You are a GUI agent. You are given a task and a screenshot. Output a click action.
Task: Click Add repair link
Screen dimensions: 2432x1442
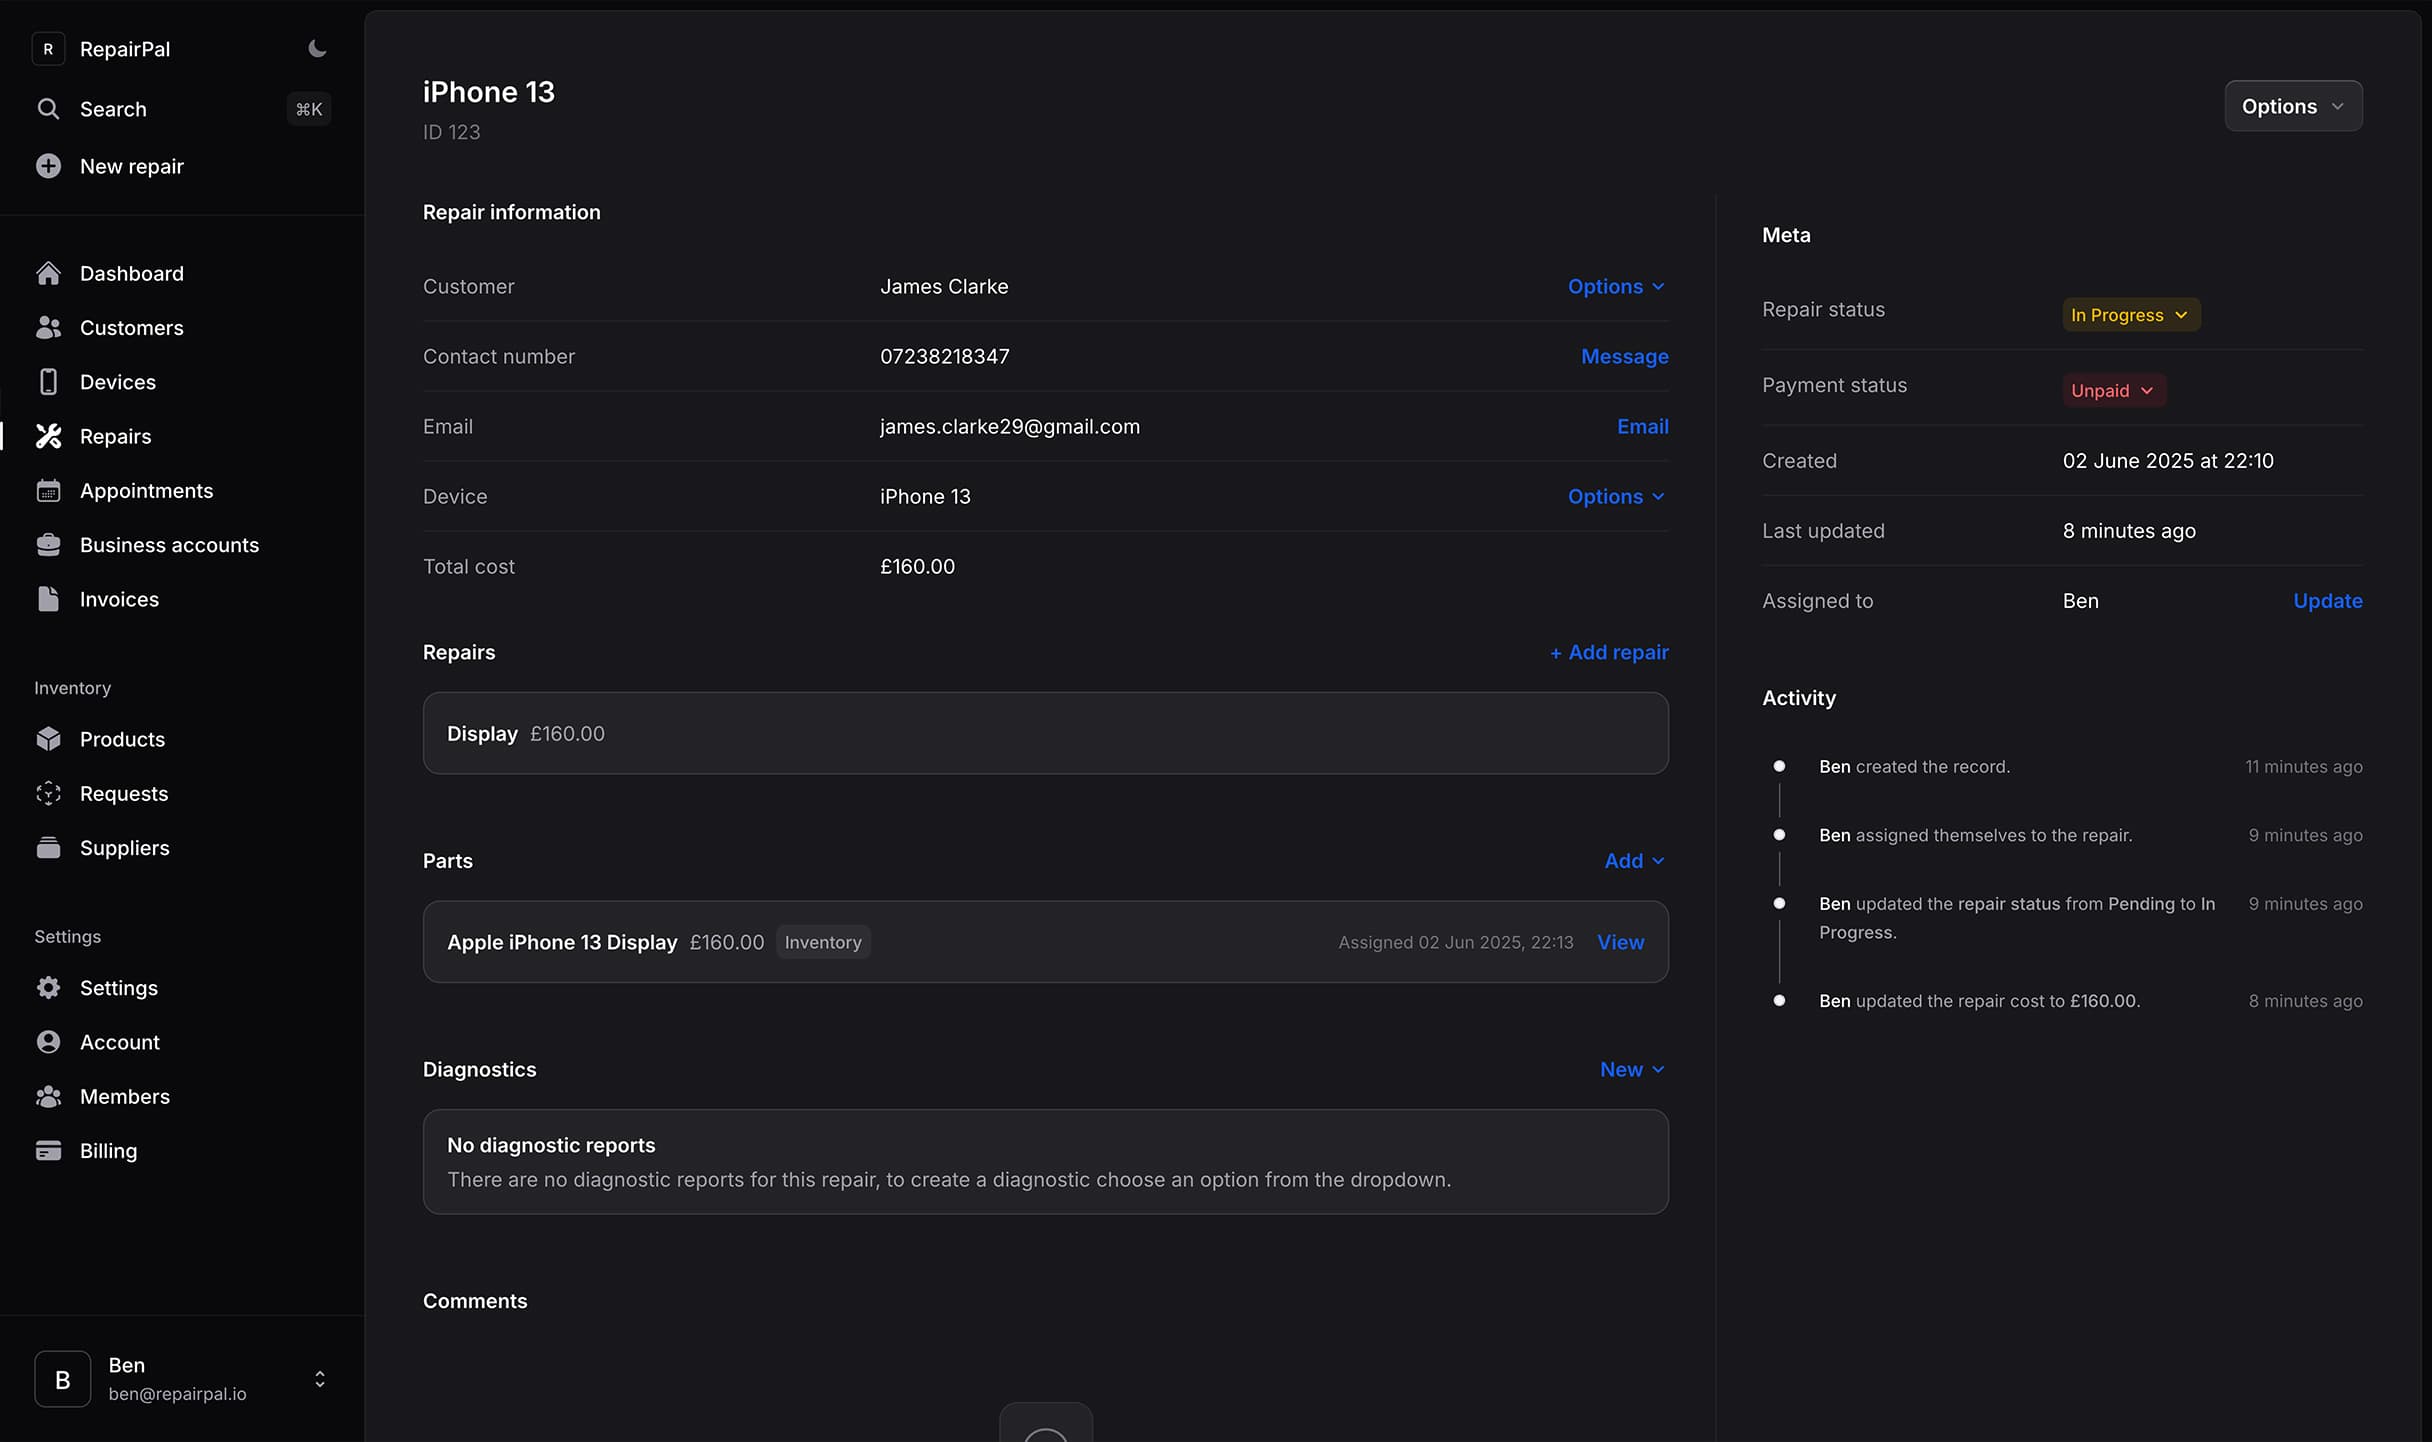[x=1608, y=652]
